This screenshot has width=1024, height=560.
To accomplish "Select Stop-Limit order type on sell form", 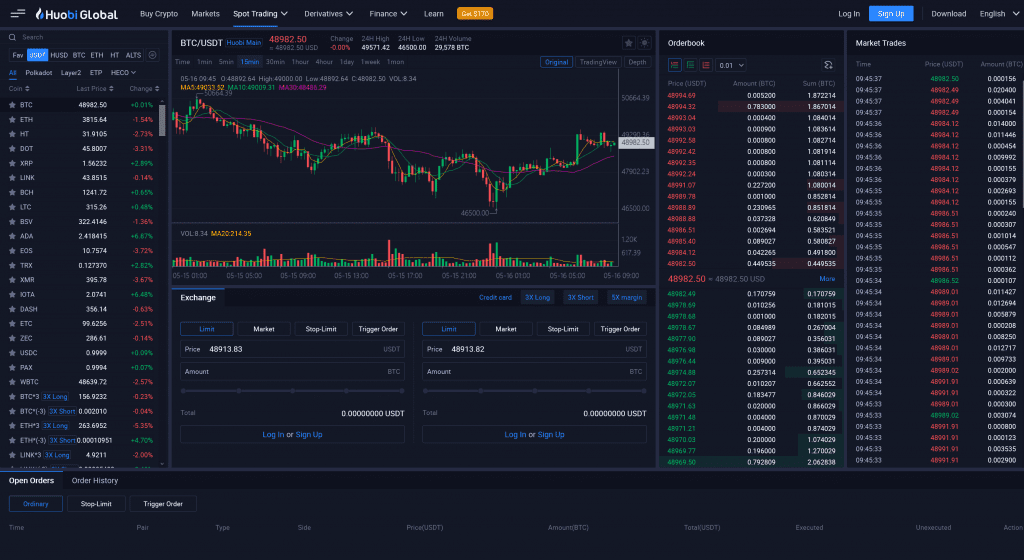I will tap(563, 329).
